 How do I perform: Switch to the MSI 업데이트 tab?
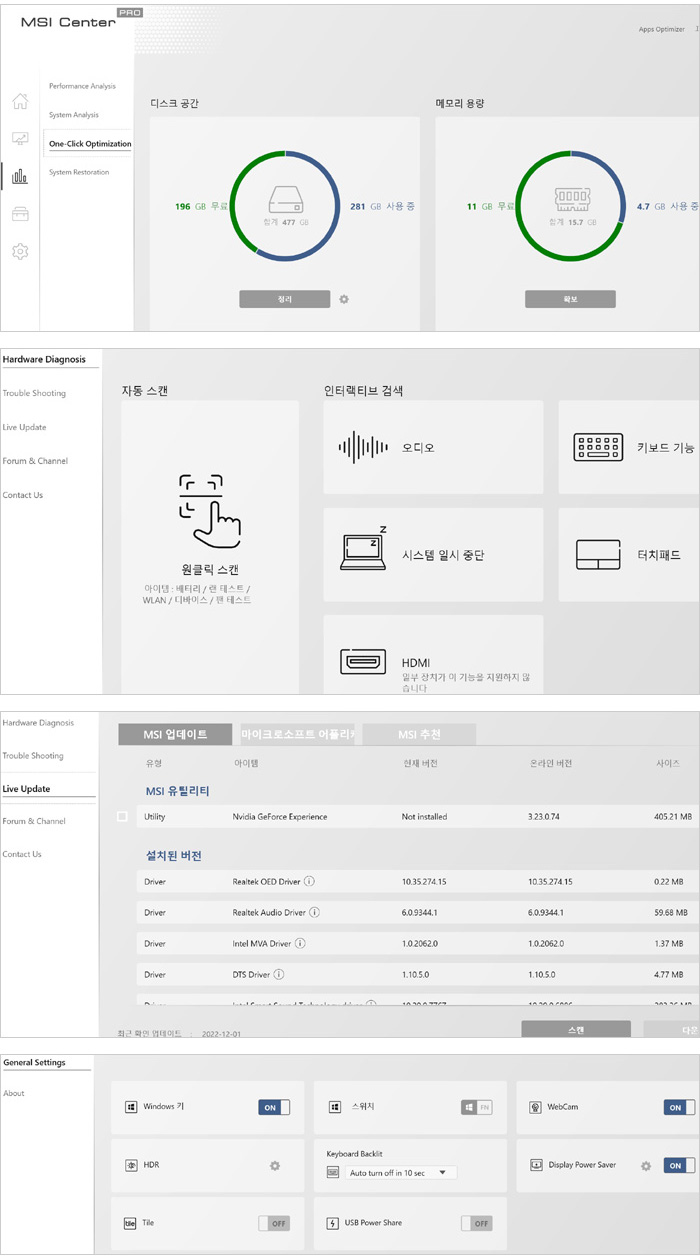(x=175, y=734)
